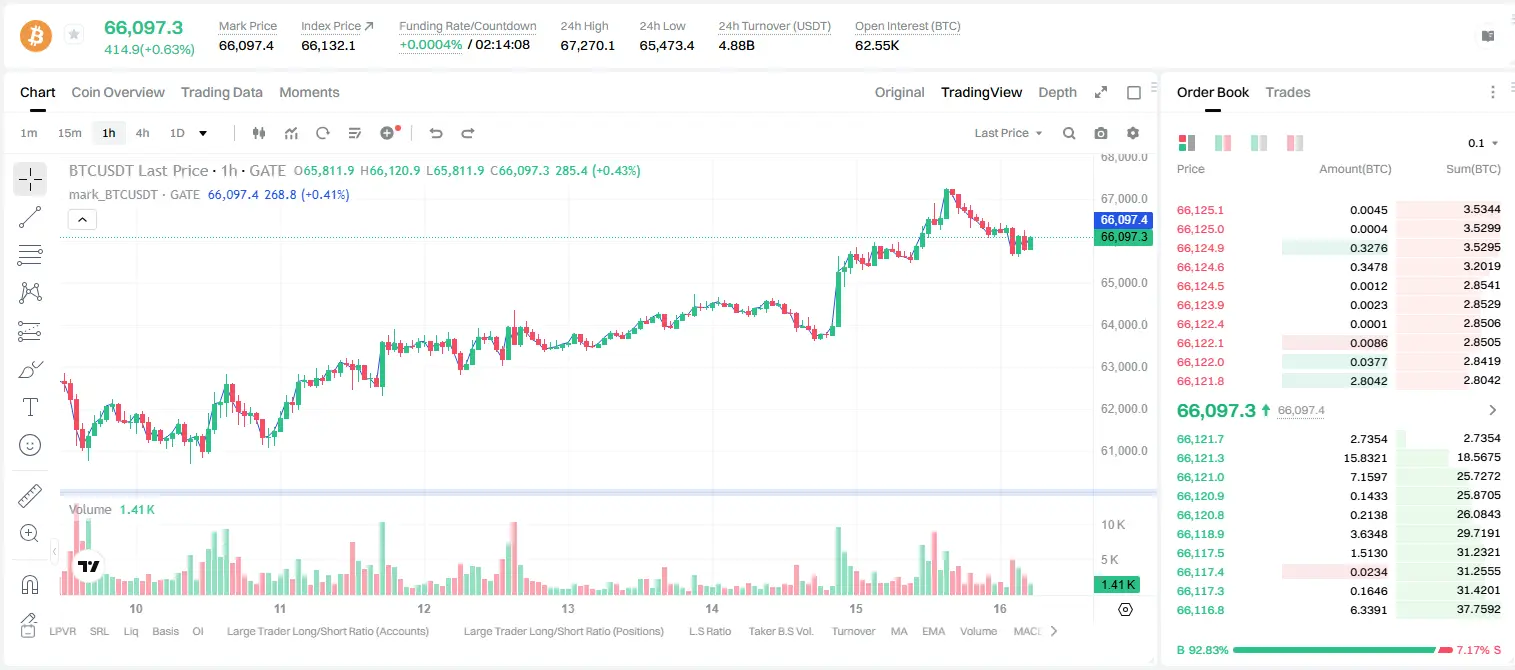Take a chart snapshot with camera icon

[1101, 133]
